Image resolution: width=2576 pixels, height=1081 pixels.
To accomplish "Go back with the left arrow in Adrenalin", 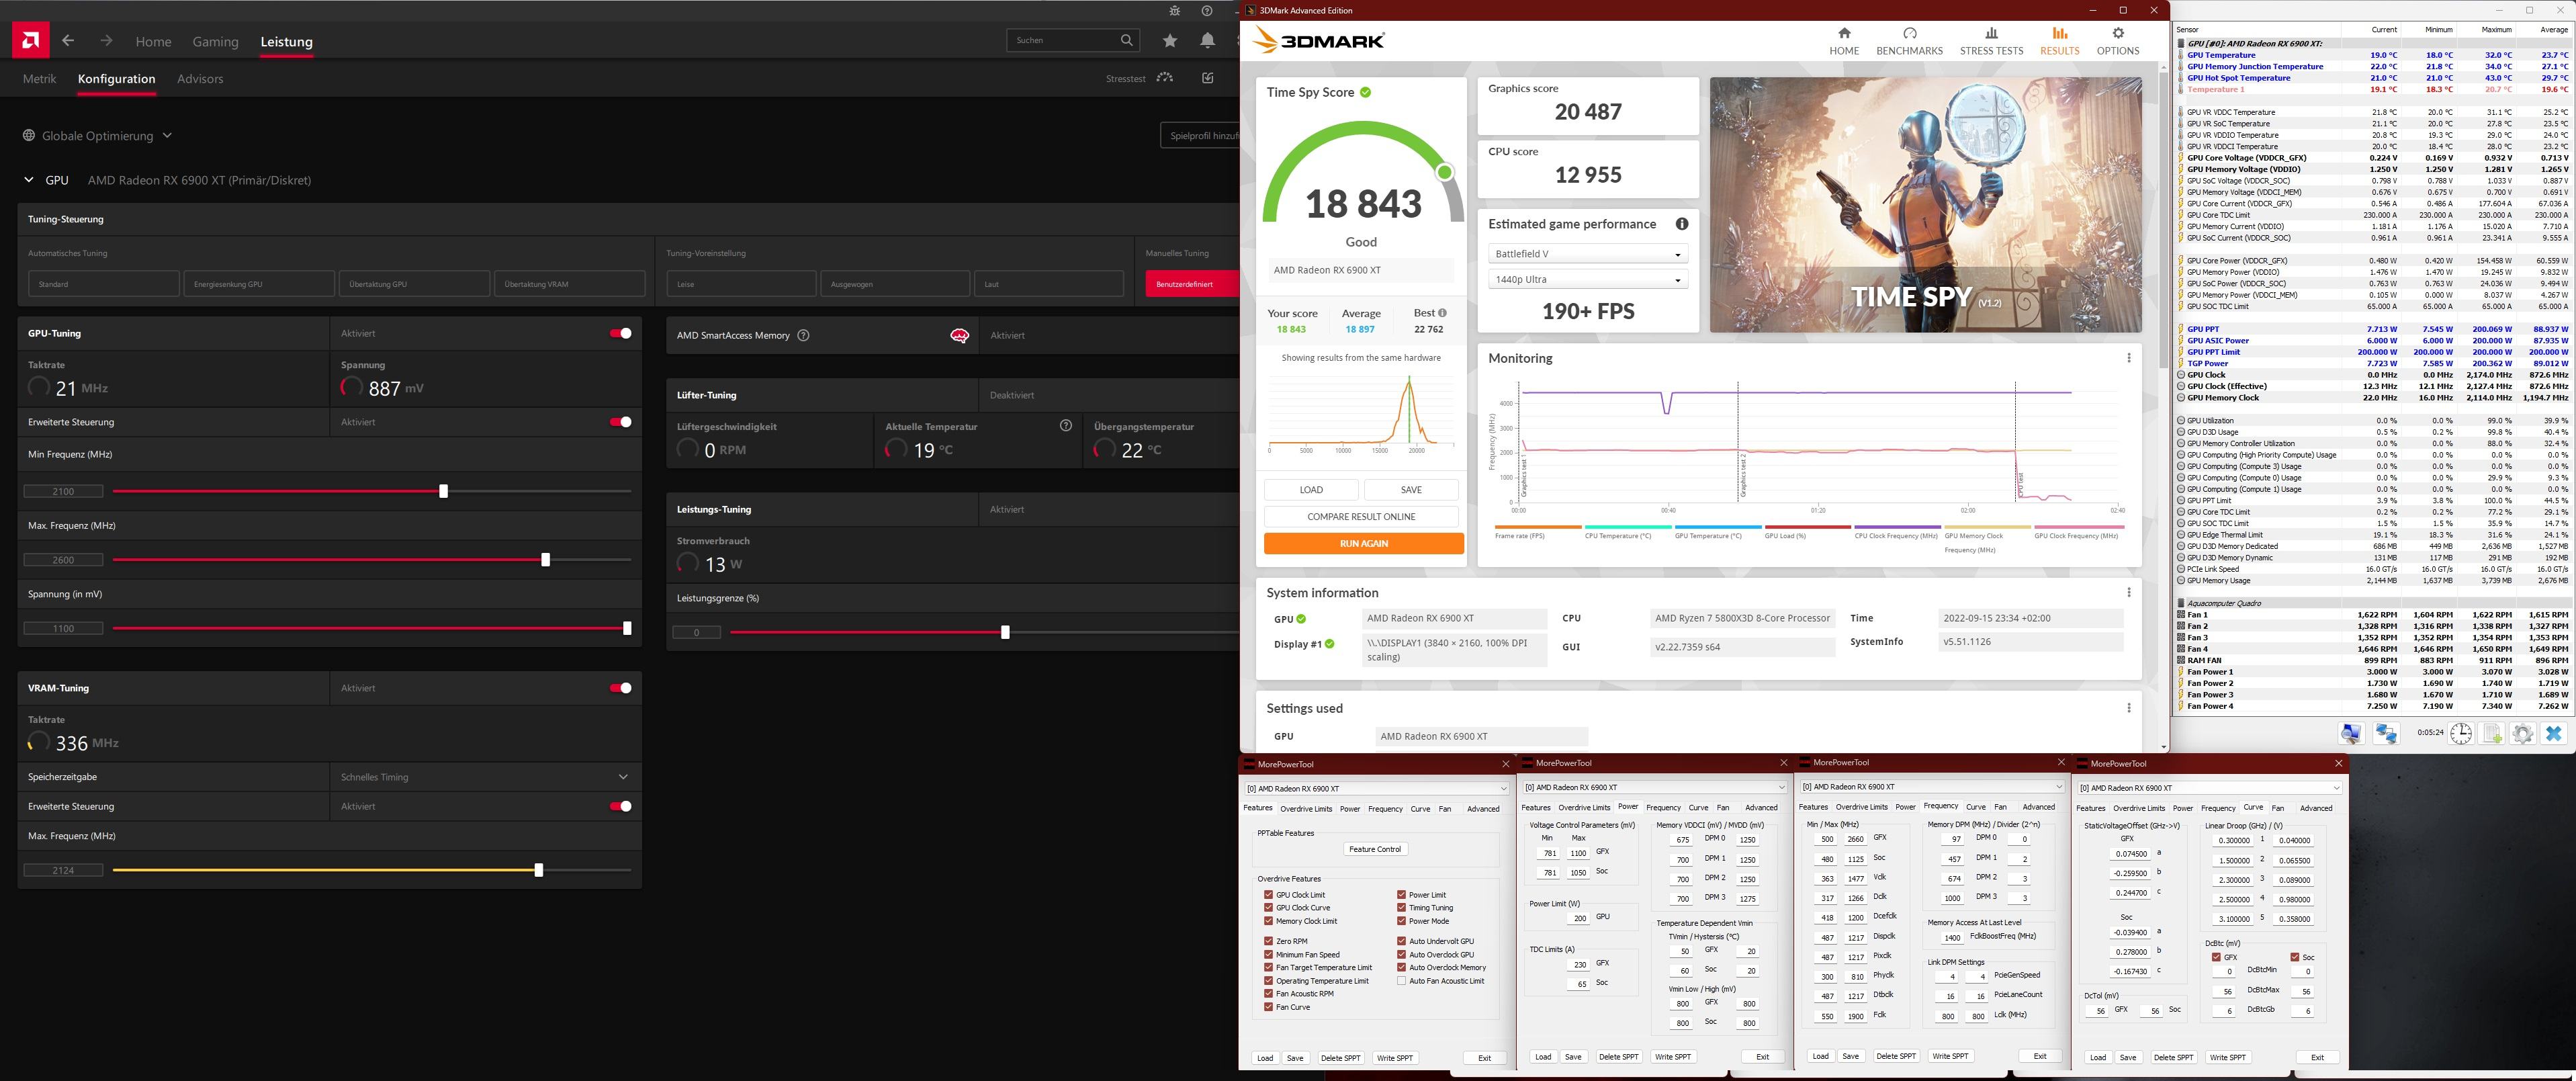I will pyautogui.click(x=68, y=41).
